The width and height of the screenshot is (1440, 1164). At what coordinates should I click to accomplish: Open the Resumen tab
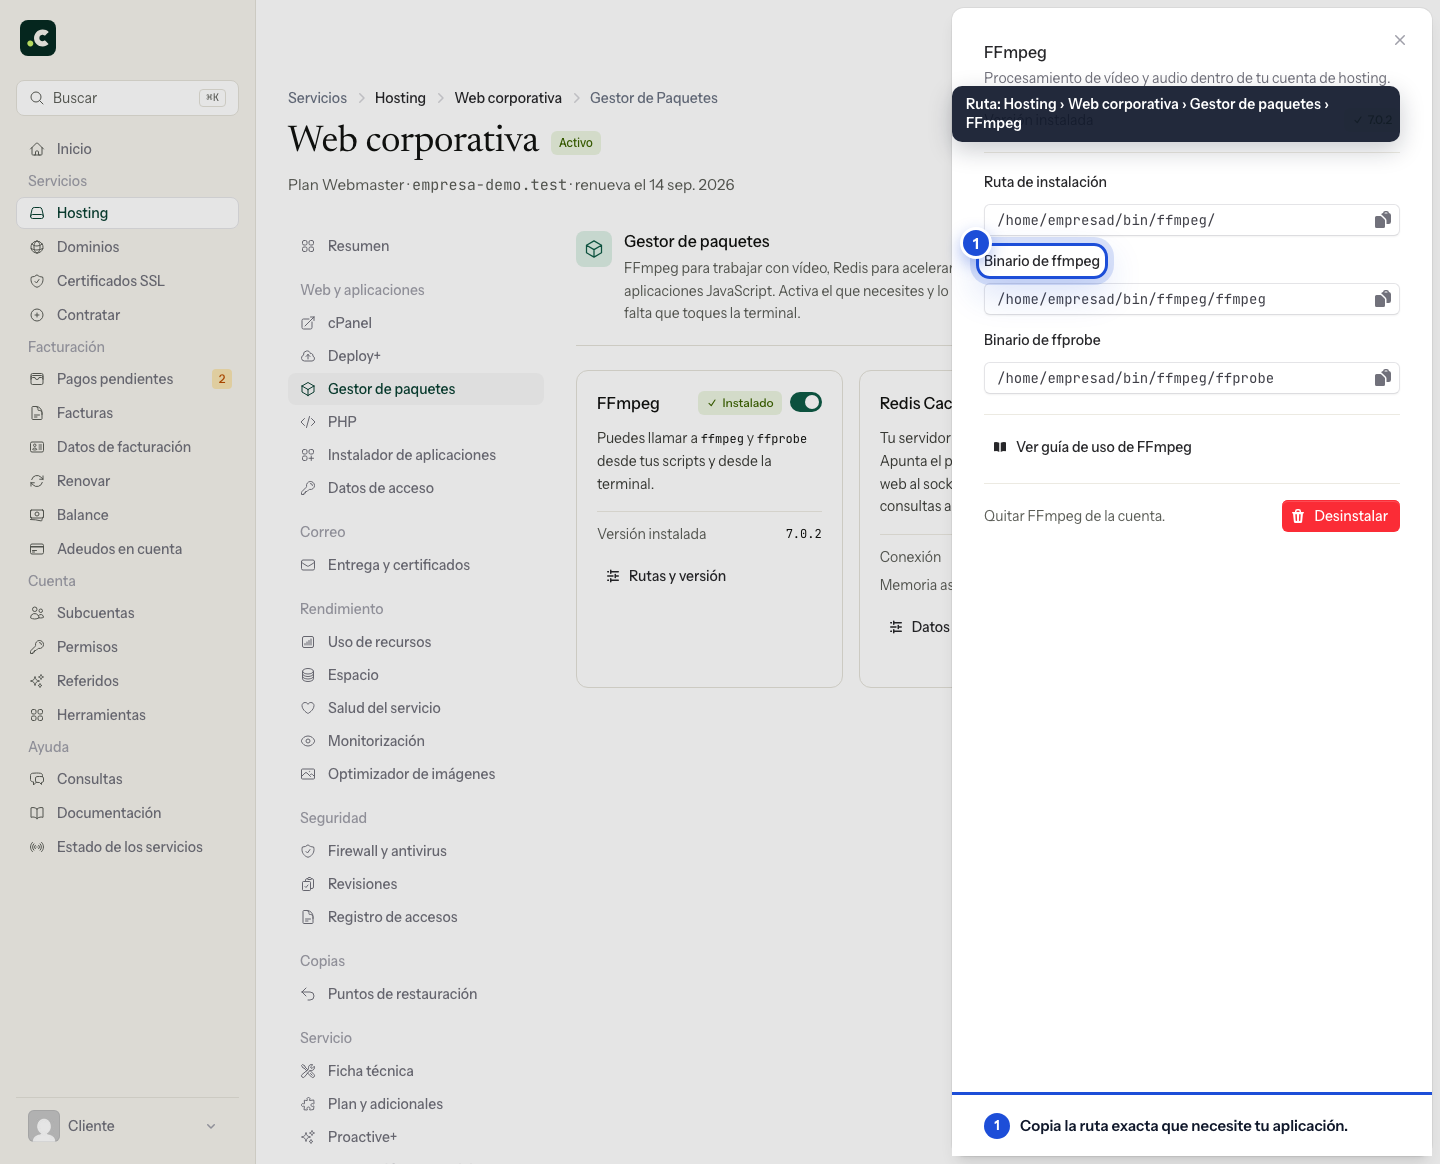click(x=416, y=246)
